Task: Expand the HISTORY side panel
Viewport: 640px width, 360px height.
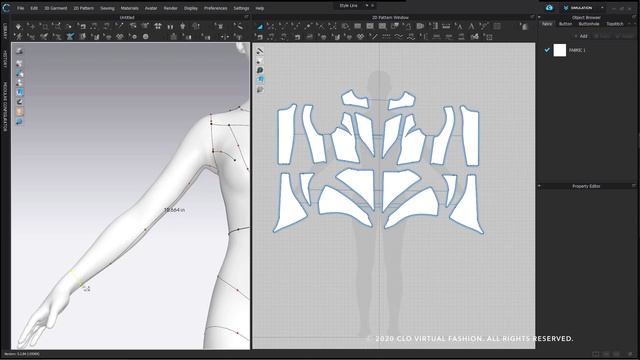Action: click(5, 59)
